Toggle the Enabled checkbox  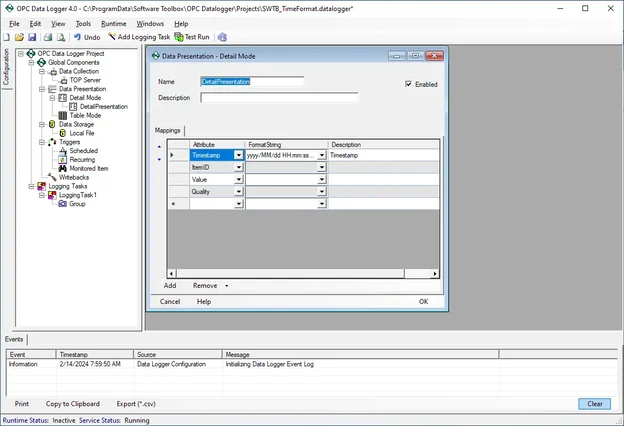[408, 84]
